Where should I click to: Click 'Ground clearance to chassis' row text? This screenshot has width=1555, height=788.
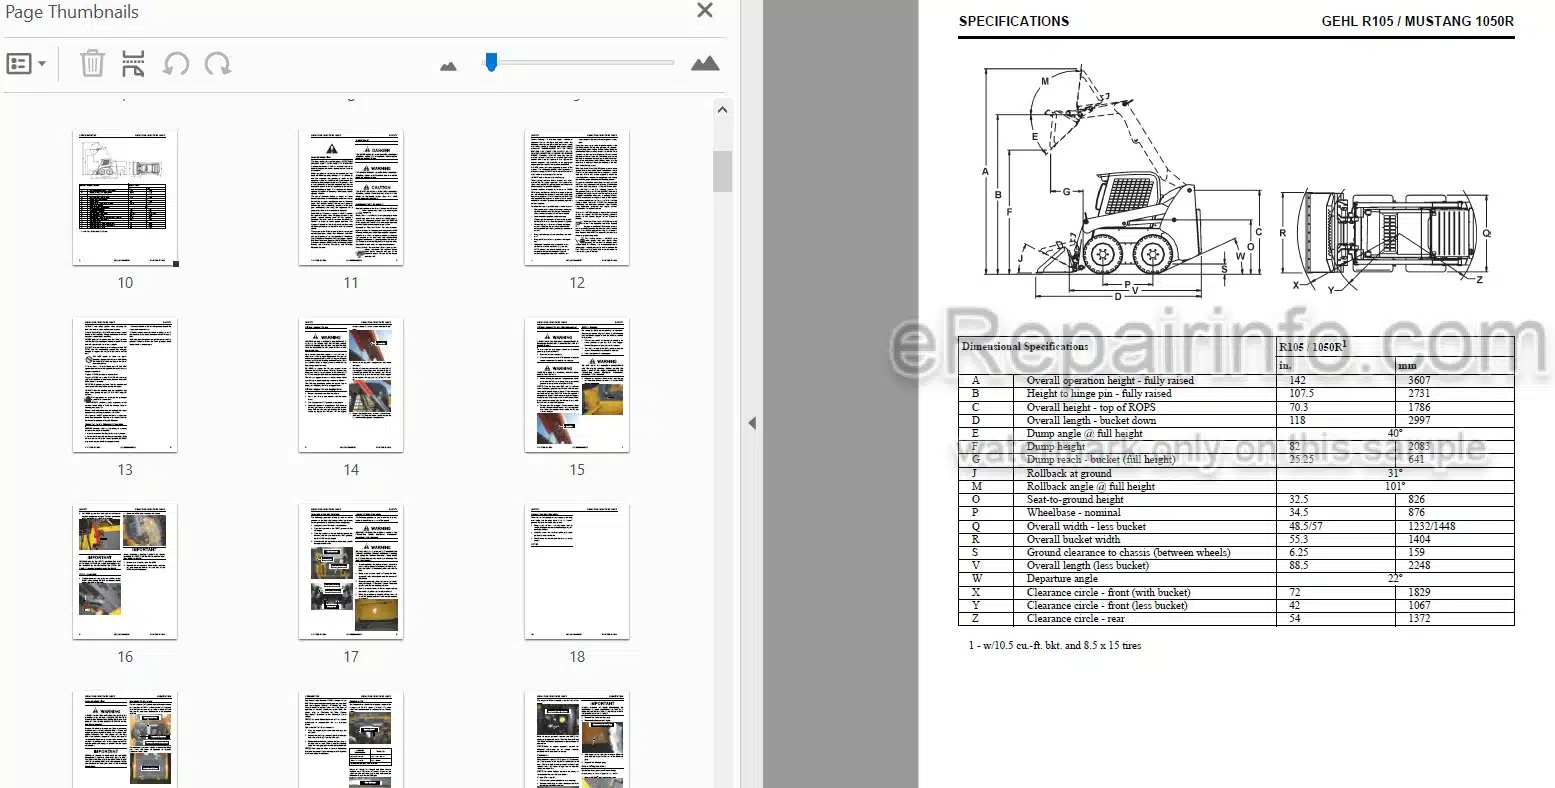[1128, 552]
